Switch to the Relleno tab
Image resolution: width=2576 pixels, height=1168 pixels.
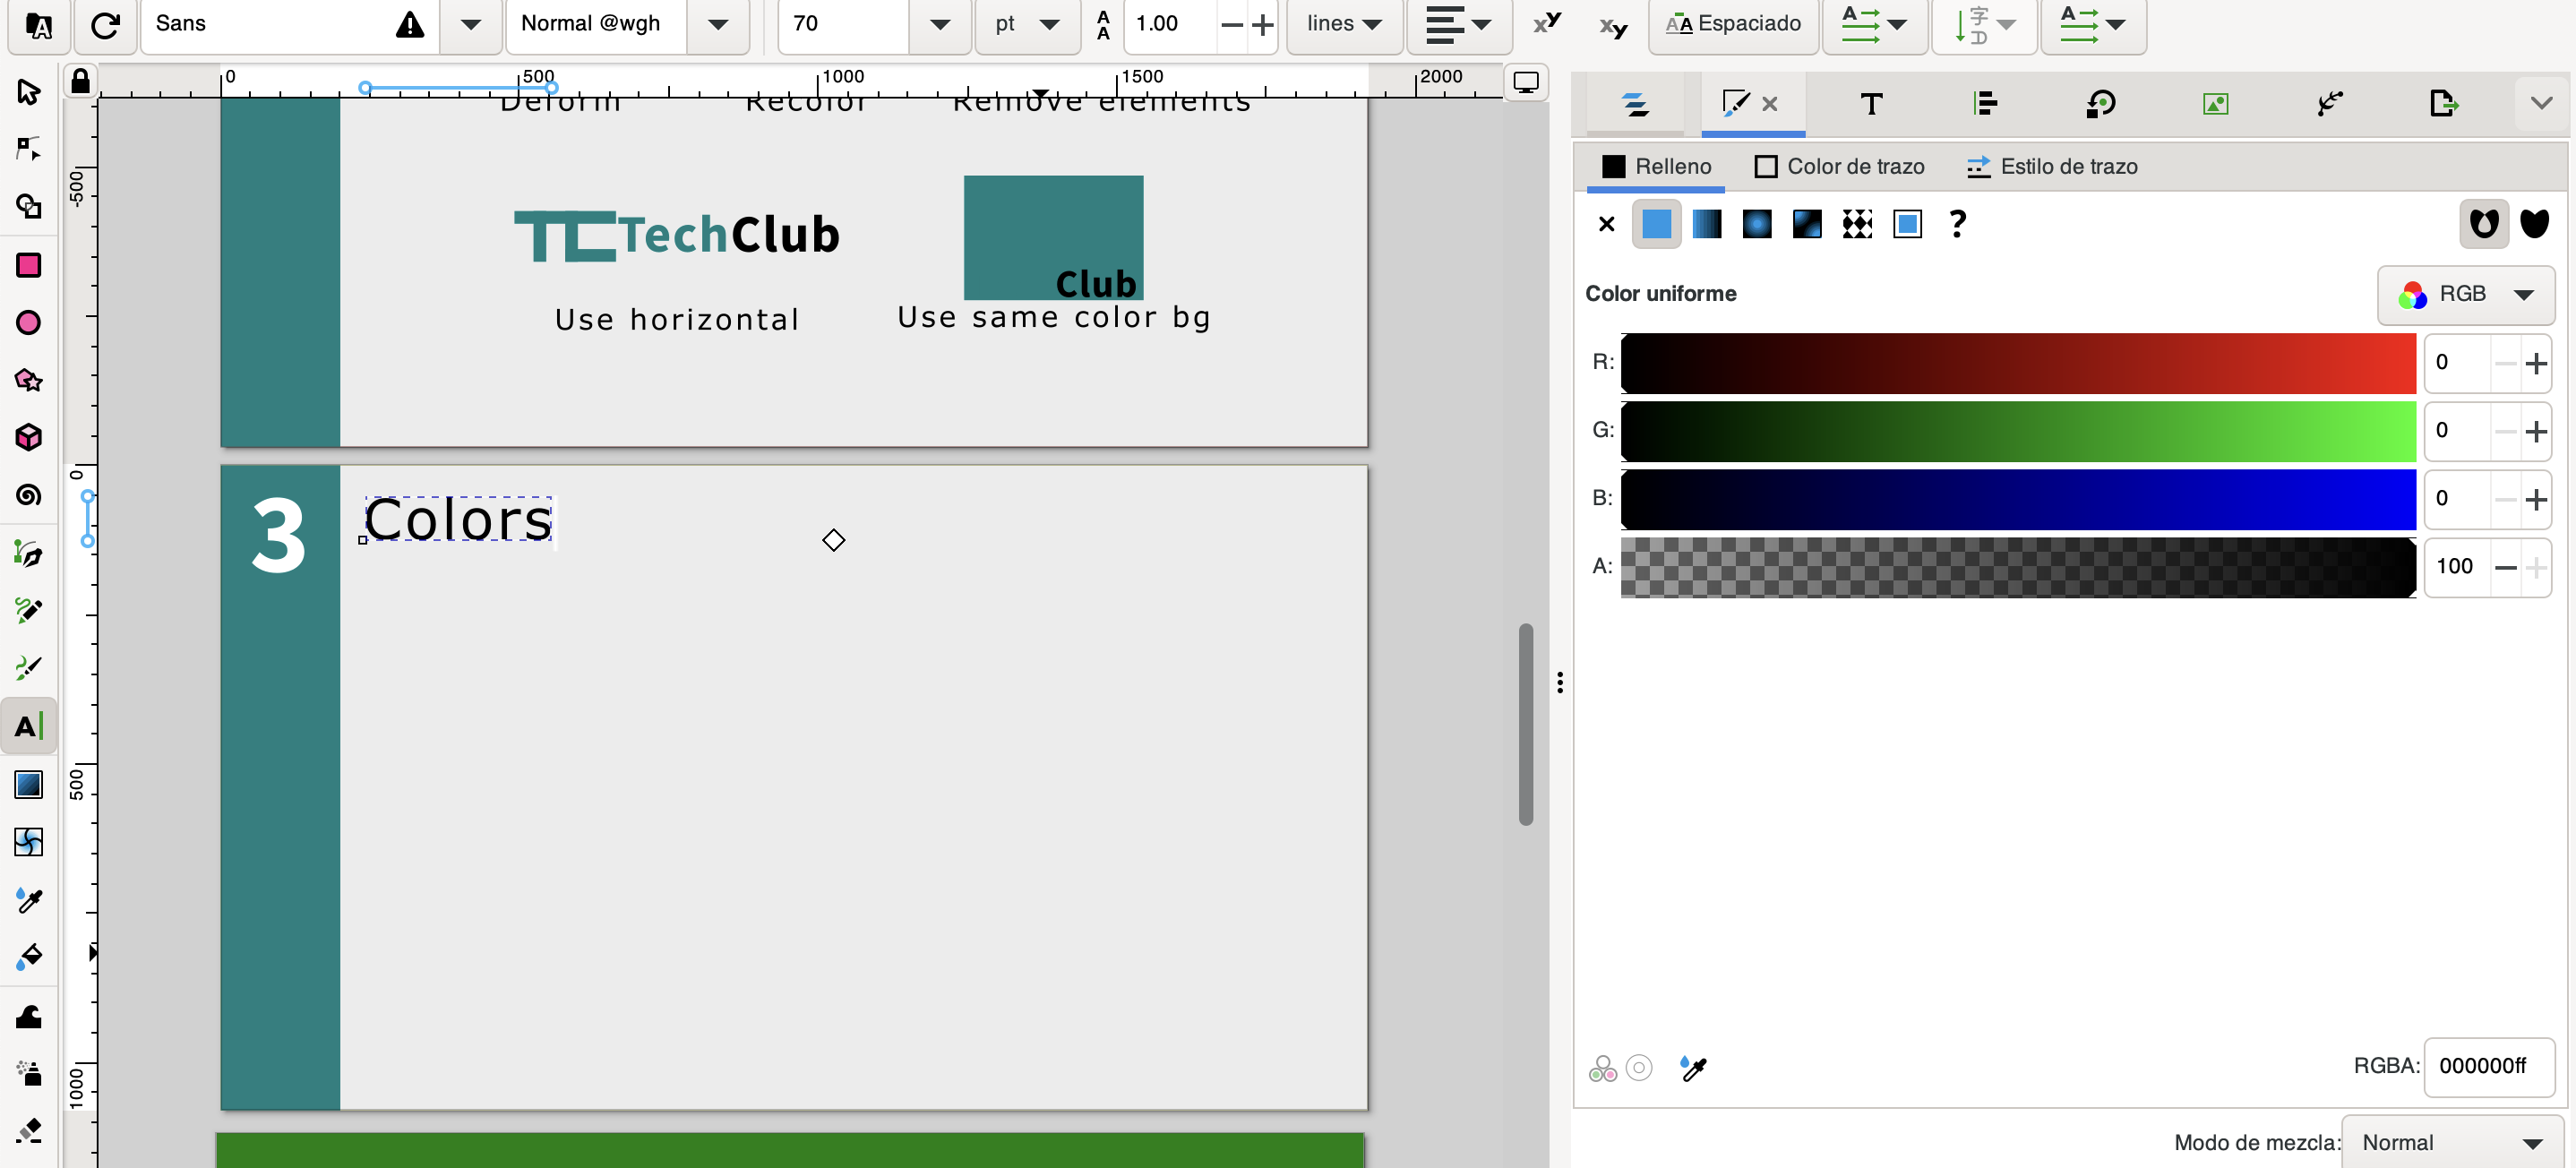(1656, 167)
